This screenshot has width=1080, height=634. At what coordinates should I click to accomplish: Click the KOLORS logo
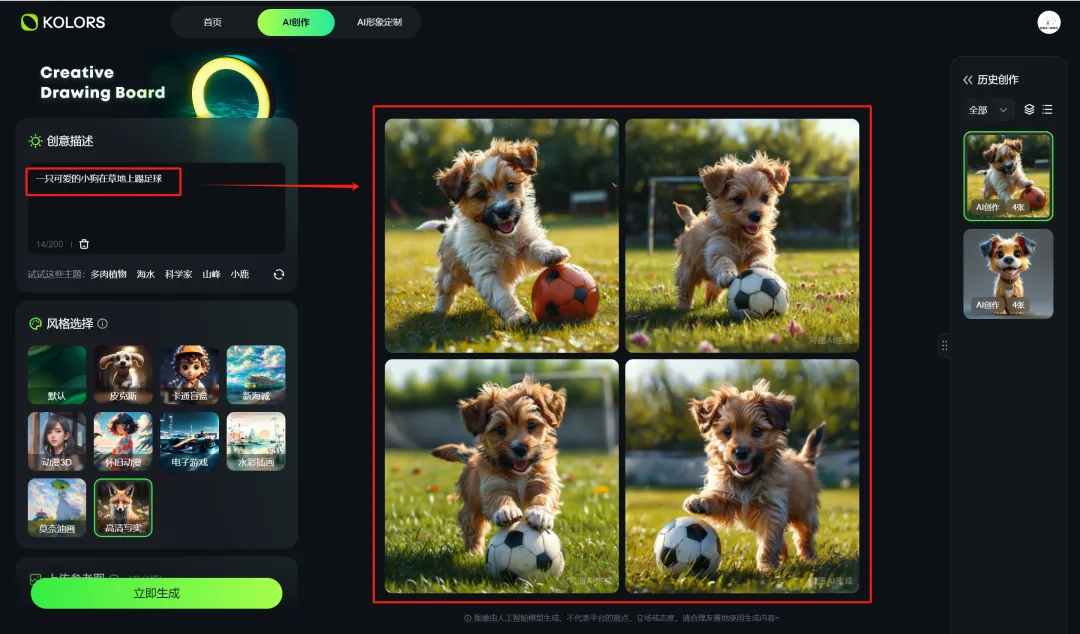point(63,22)
